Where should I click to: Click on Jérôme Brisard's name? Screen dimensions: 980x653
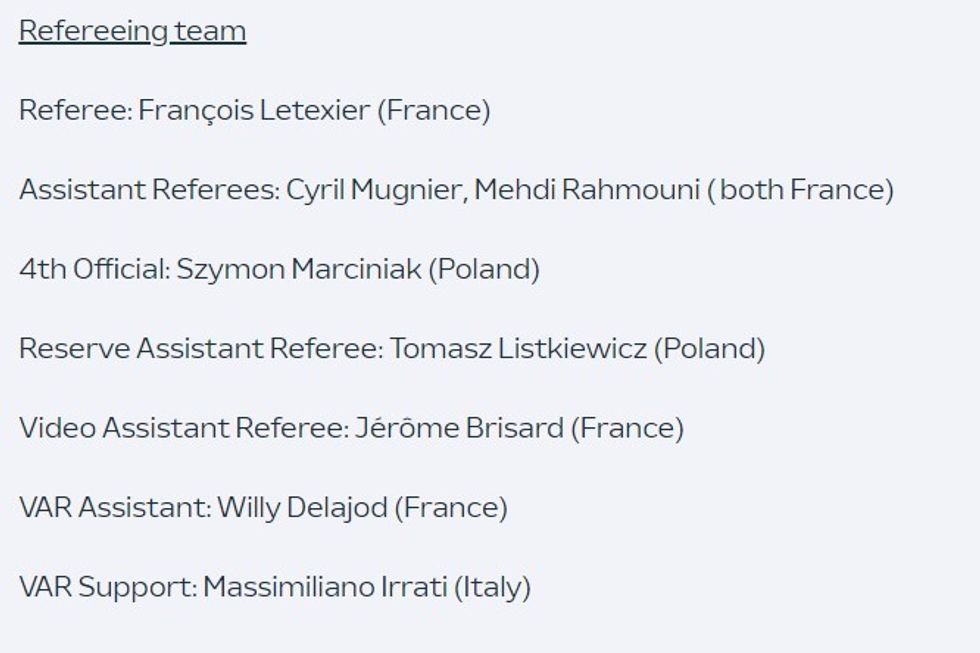(x=459, y=428)
